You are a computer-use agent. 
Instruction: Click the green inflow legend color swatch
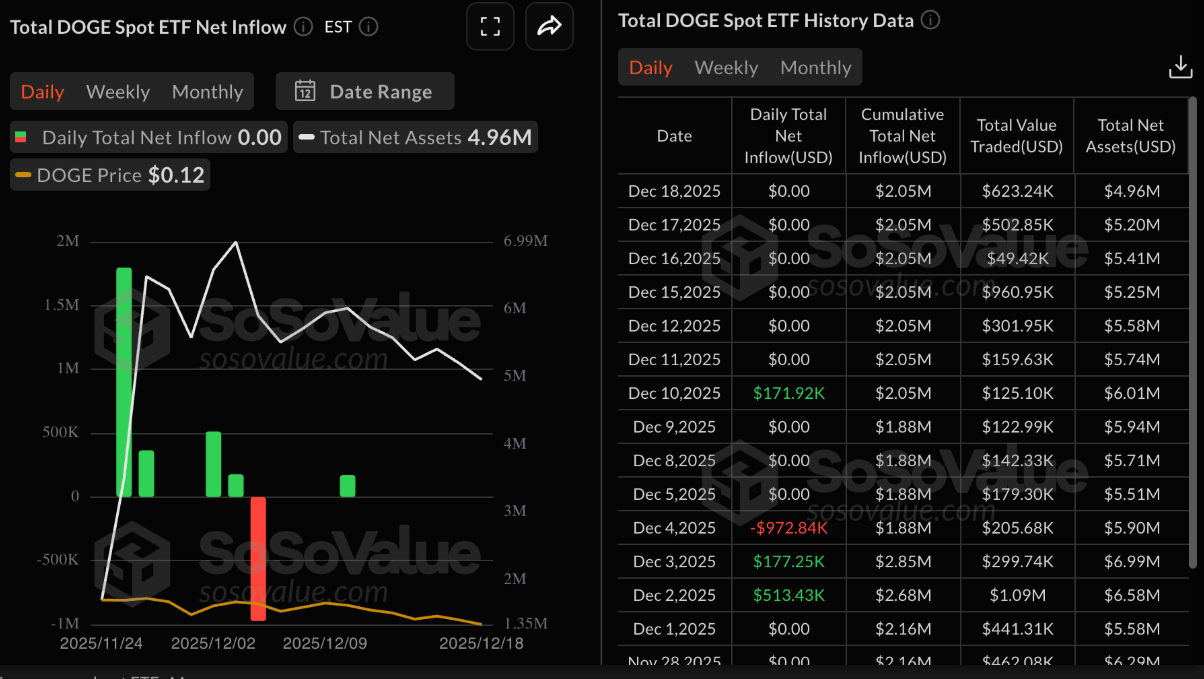click(x=21, y=137)
